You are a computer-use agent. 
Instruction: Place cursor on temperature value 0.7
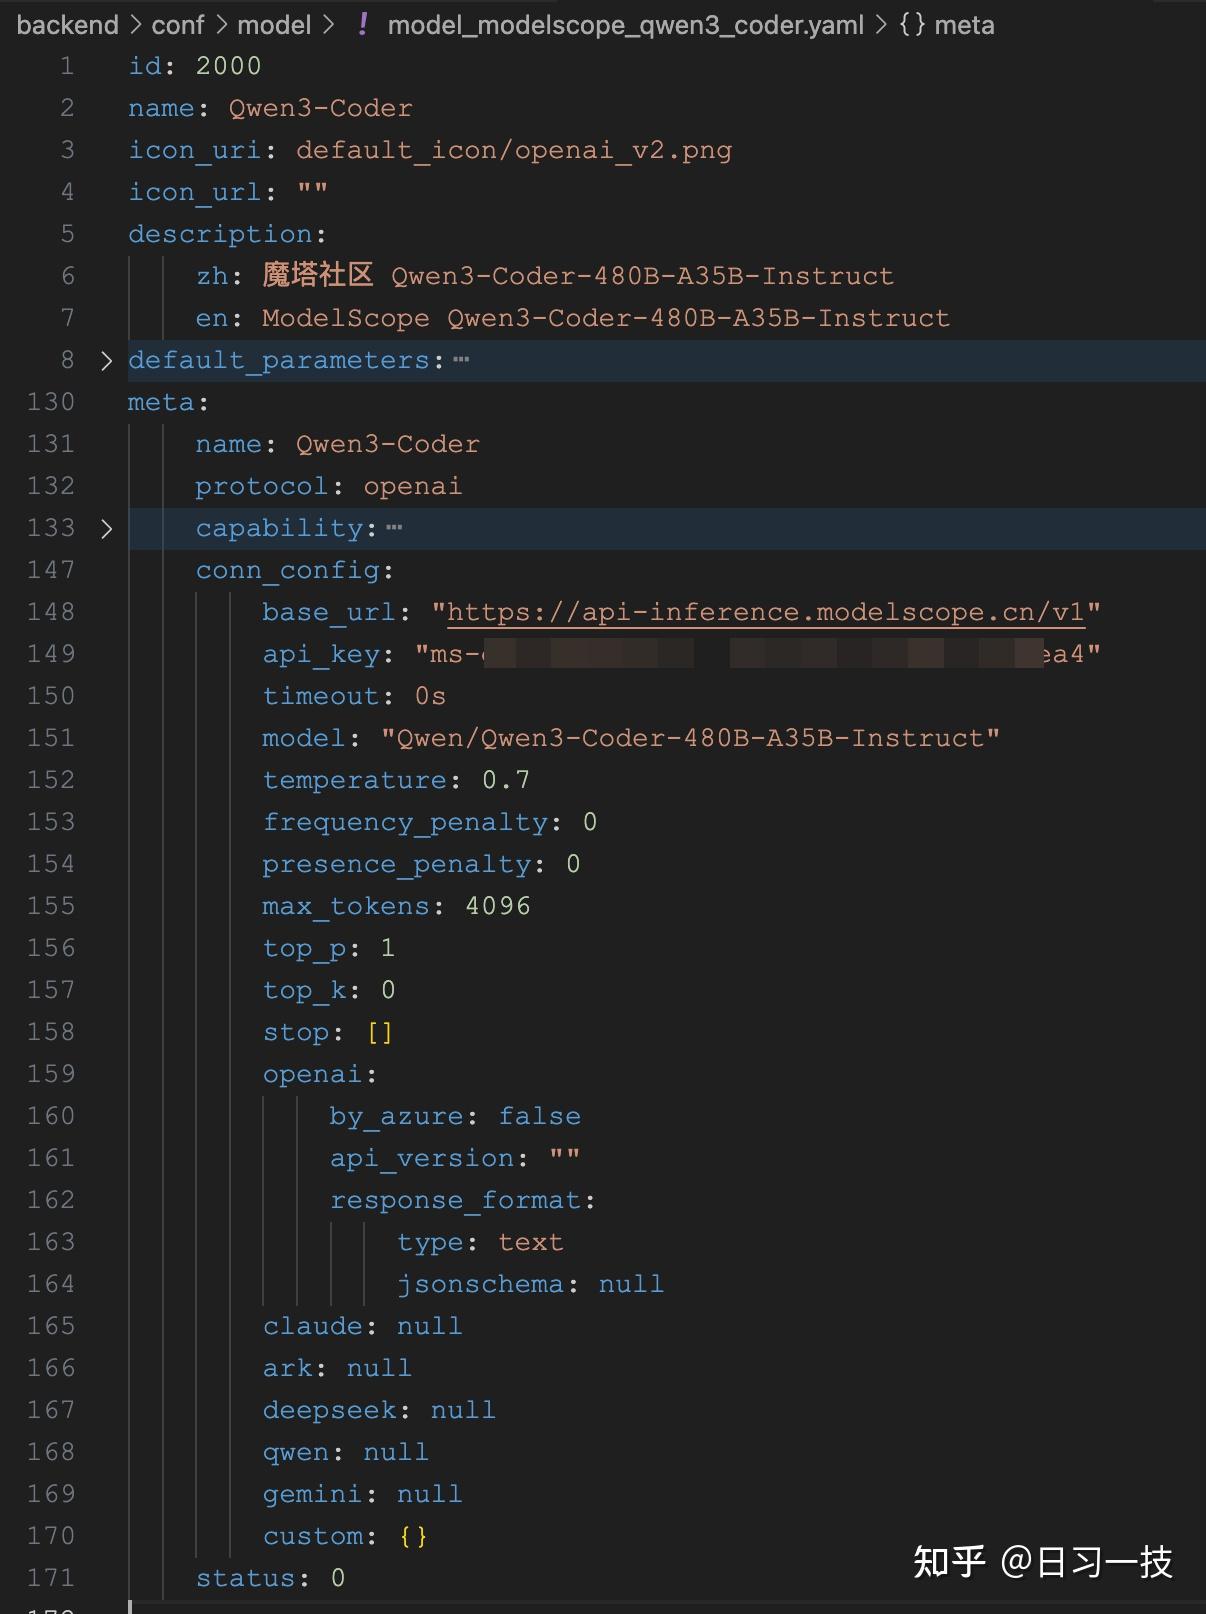(x=506, y=780)
